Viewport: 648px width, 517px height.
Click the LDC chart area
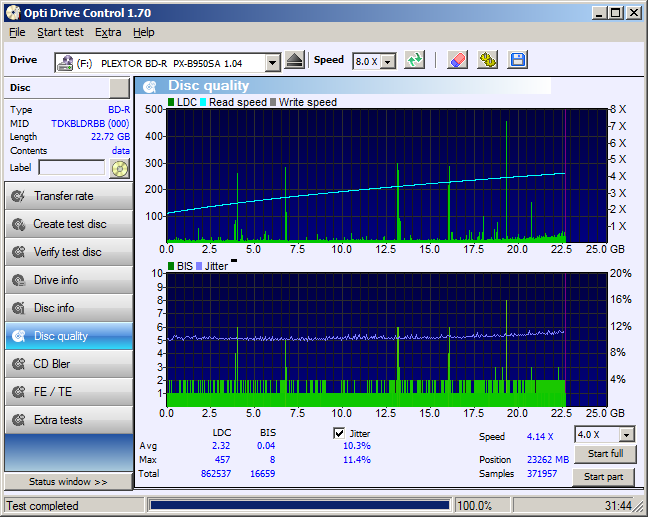click(x=387, y=176)
